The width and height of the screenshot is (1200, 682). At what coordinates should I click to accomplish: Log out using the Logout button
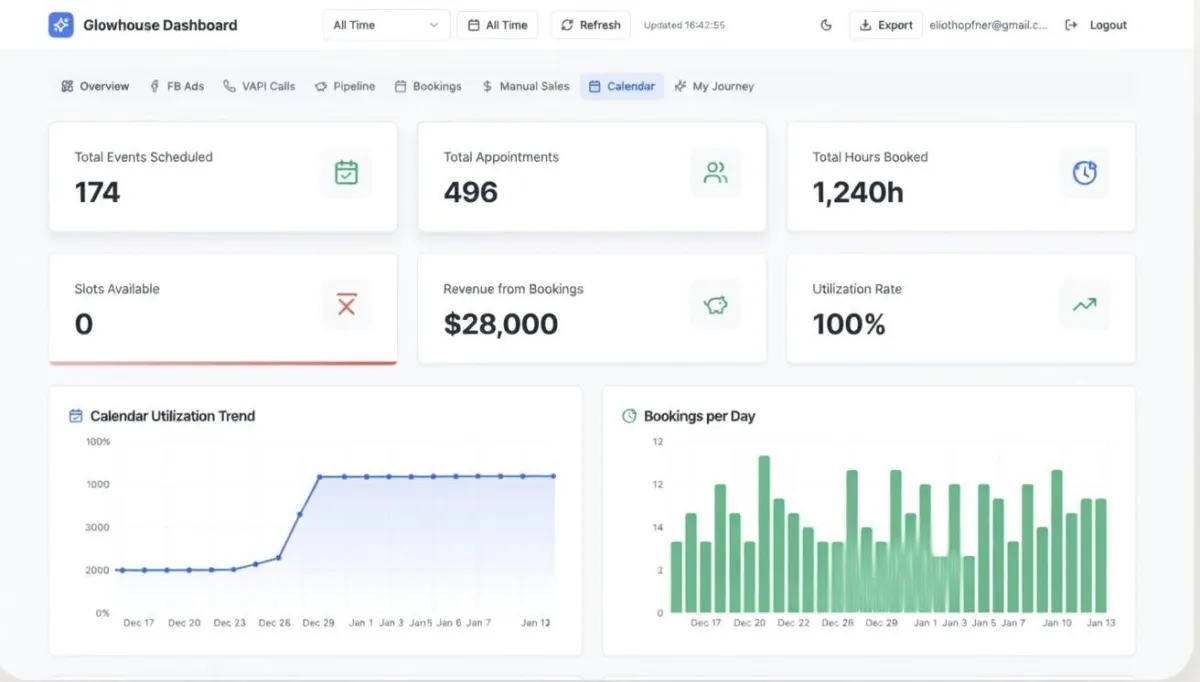click(1096, 25)
